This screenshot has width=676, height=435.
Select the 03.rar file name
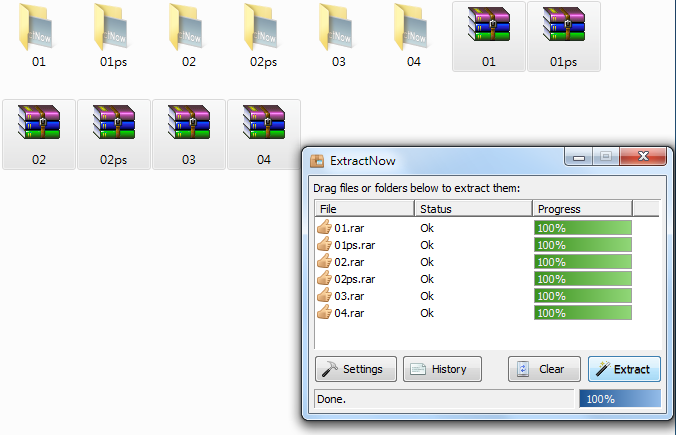pos(349,296)
